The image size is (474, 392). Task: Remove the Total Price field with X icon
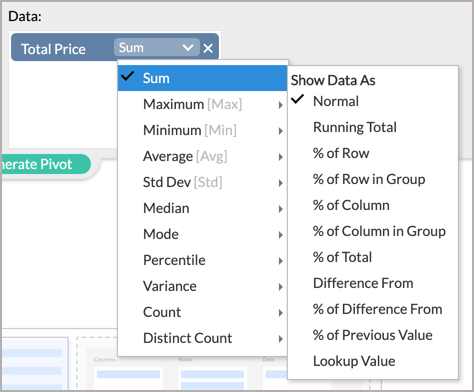point(208,48)
